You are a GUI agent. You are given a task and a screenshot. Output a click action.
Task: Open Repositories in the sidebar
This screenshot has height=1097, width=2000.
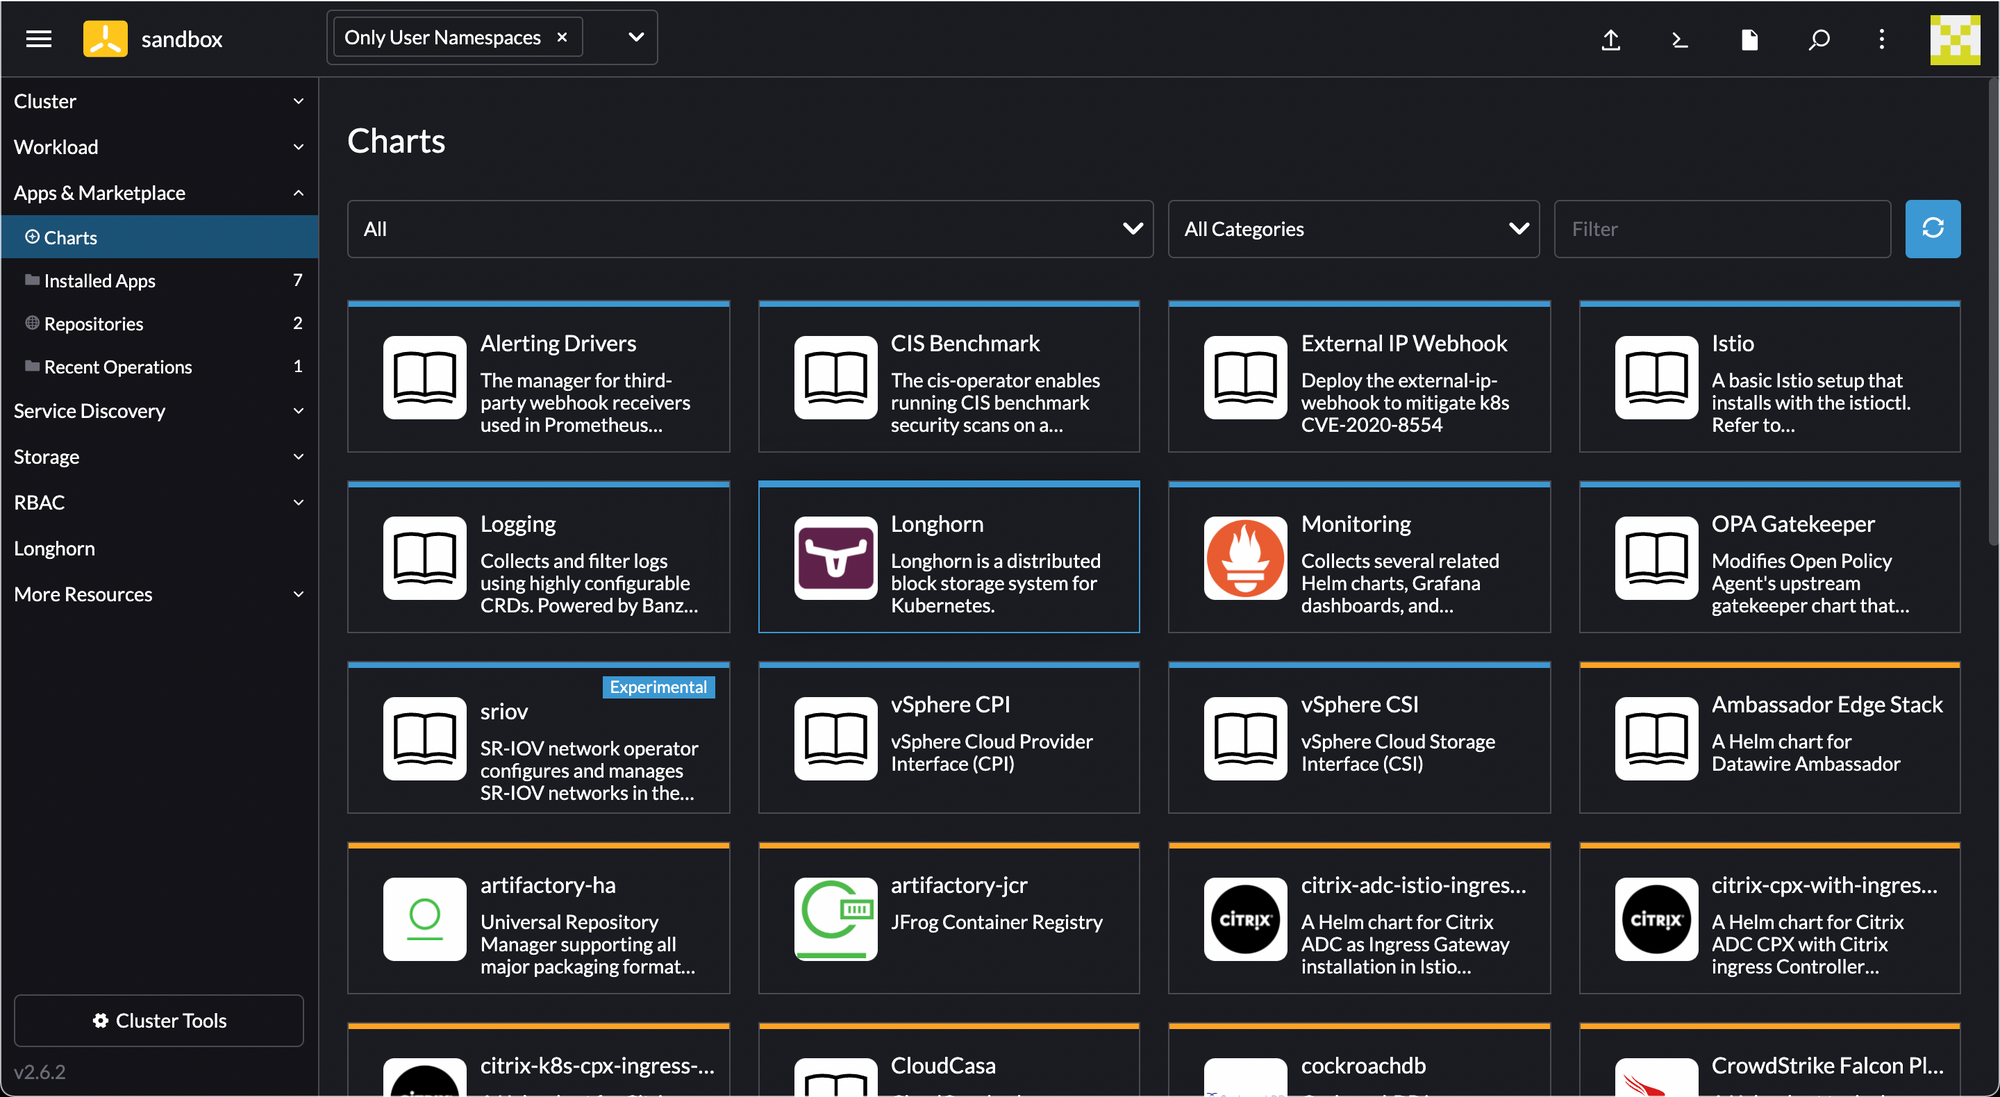tap(94, 324)
